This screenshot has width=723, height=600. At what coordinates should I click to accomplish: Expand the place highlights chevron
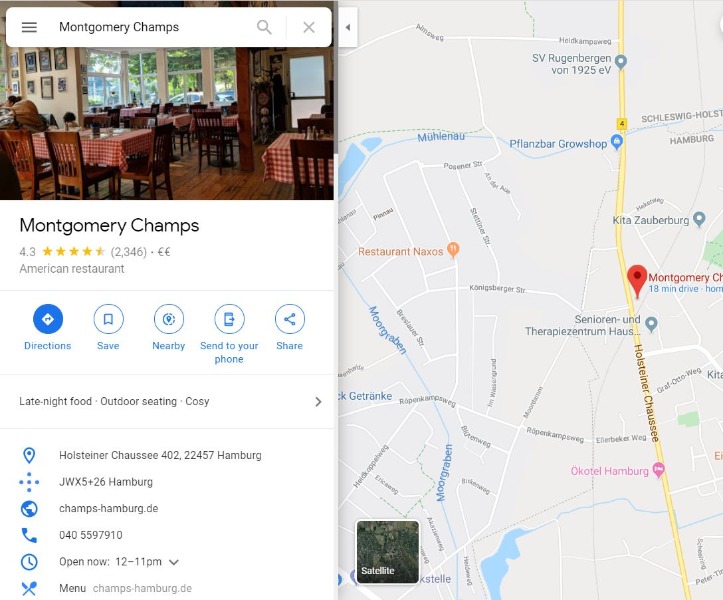[318, 402]
